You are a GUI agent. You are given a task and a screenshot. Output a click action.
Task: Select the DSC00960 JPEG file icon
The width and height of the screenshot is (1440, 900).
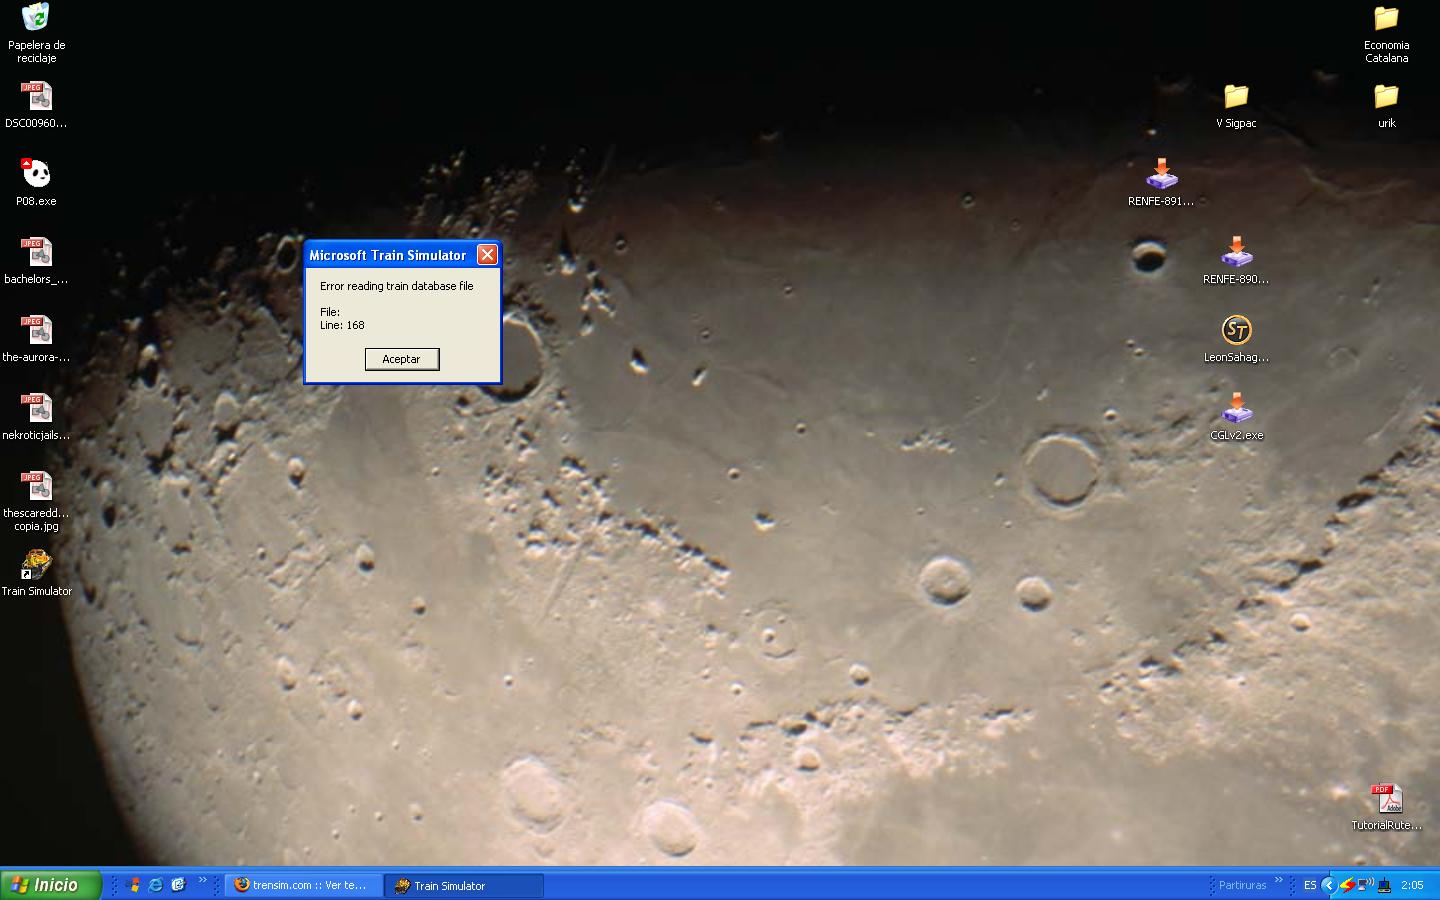[x=36, y=97]
